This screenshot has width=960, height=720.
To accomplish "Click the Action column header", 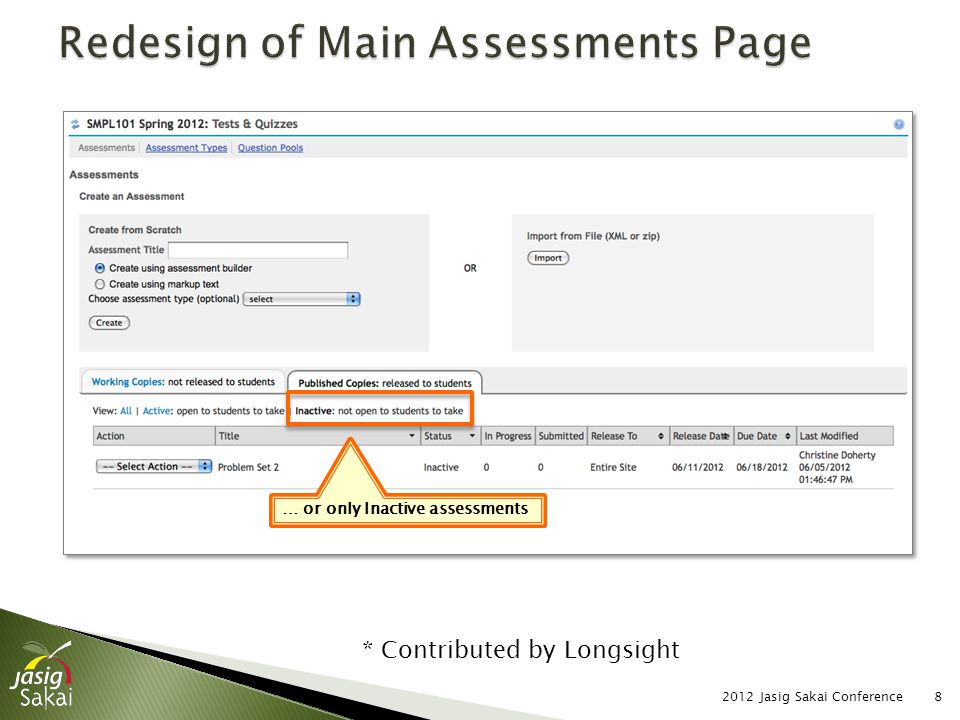I will click(x=154, y=436).
